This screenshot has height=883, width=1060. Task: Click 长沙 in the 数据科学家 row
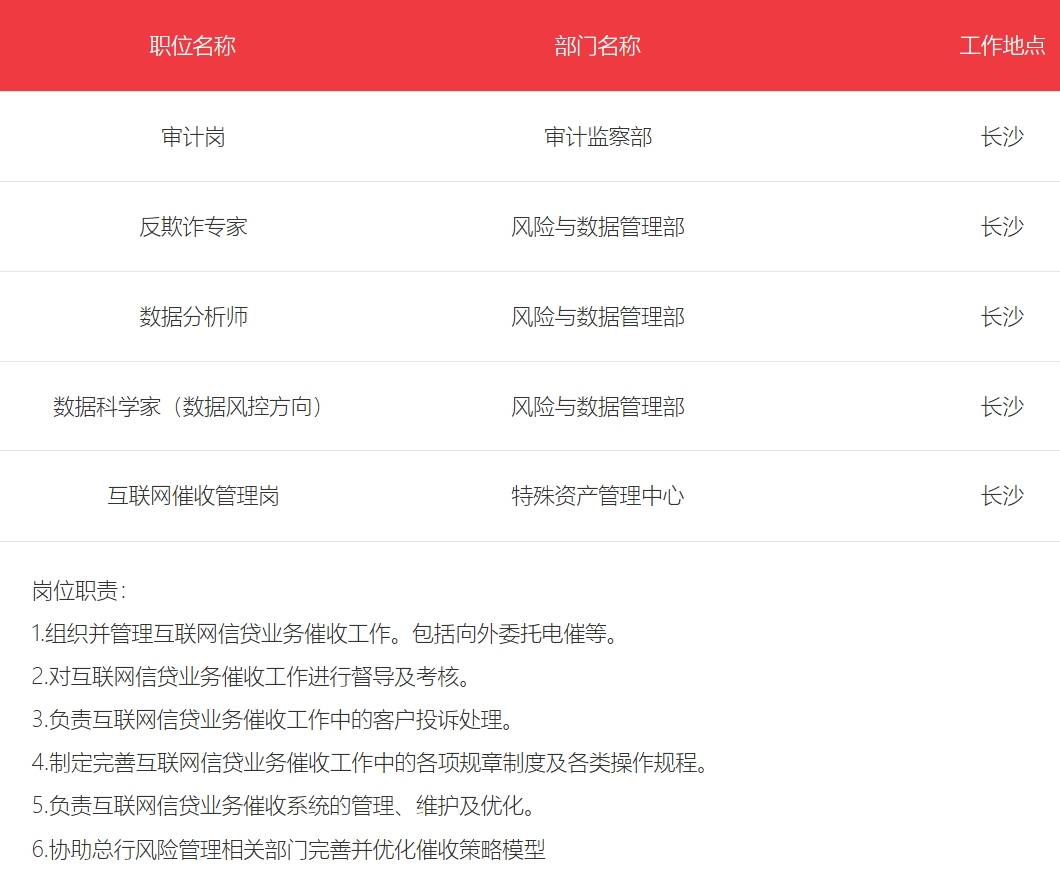click(x=1000, y=406)
